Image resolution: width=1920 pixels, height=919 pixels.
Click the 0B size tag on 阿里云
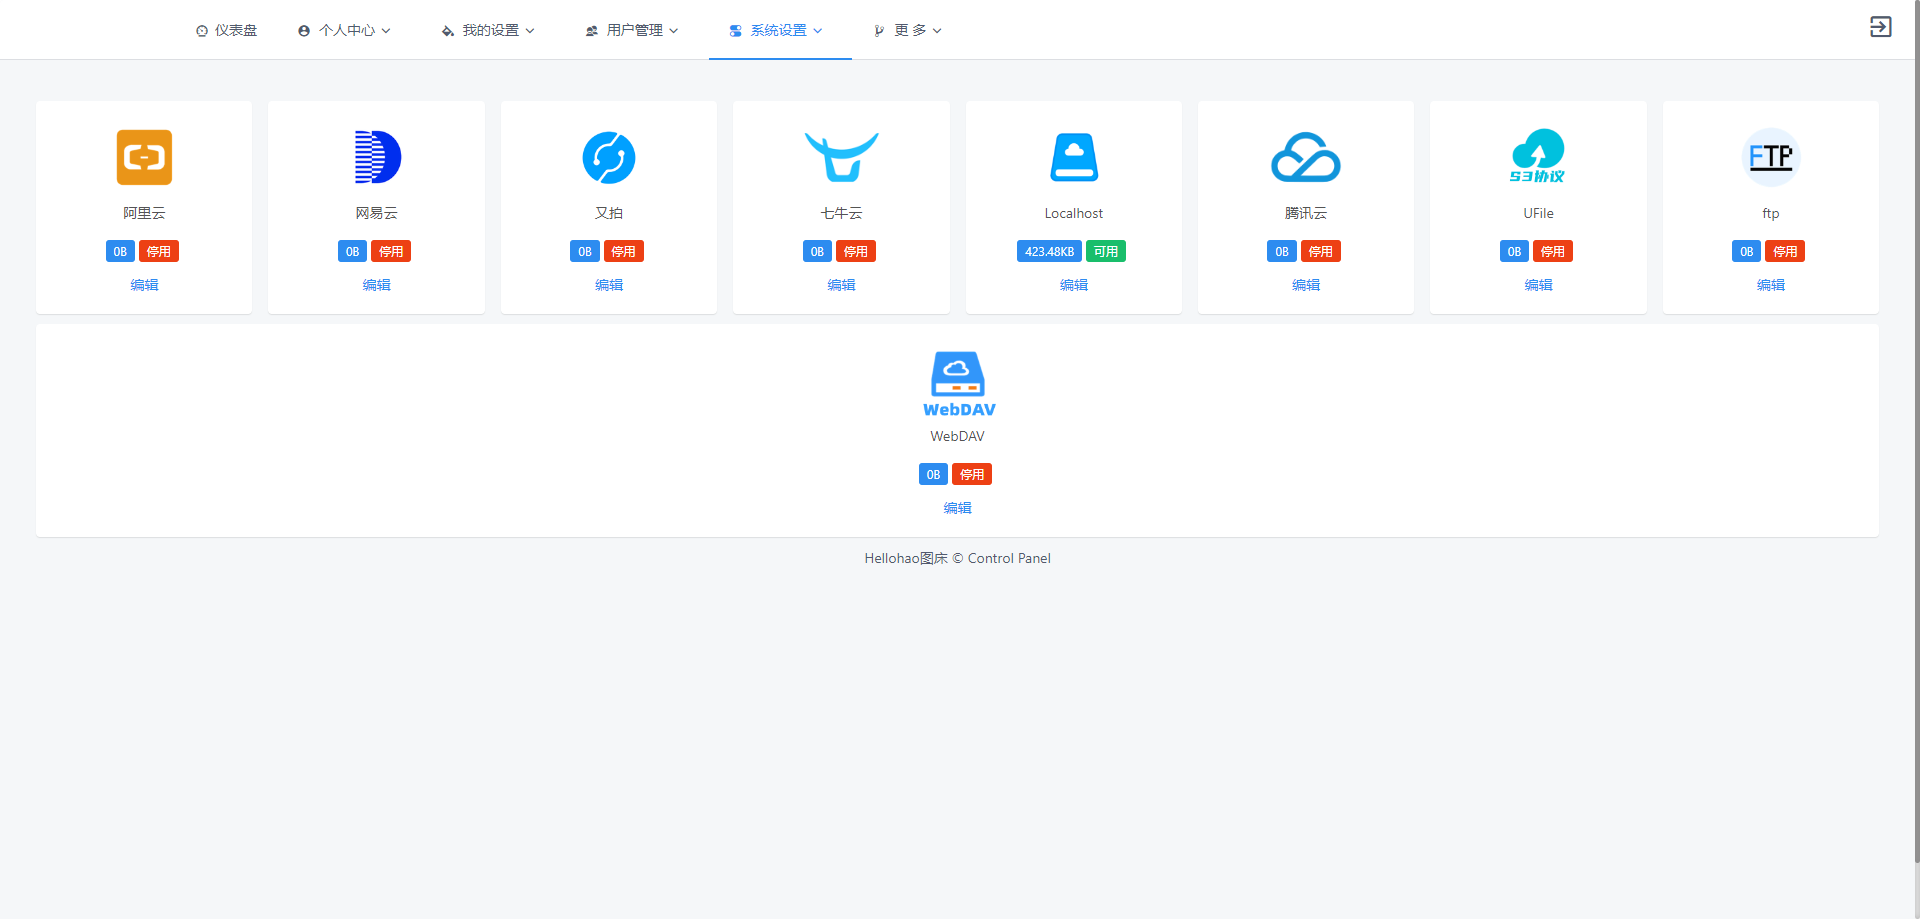coord(120,251)
